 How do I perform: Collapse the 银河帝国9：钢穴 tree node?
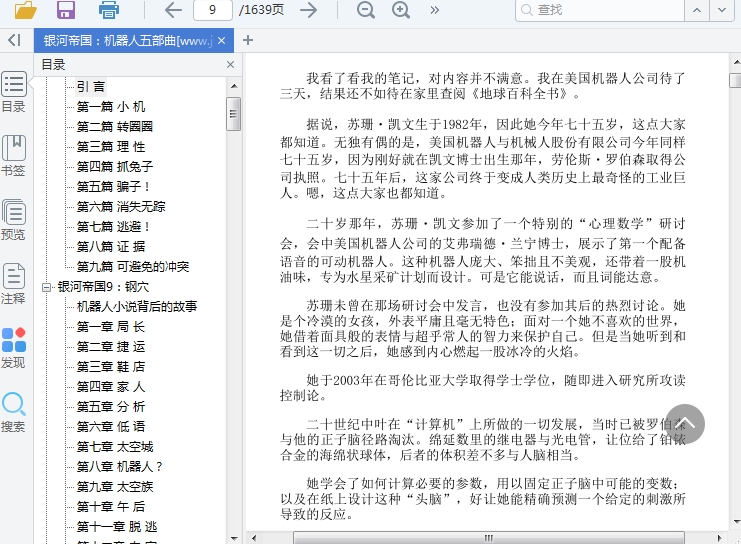click(46, 287)
